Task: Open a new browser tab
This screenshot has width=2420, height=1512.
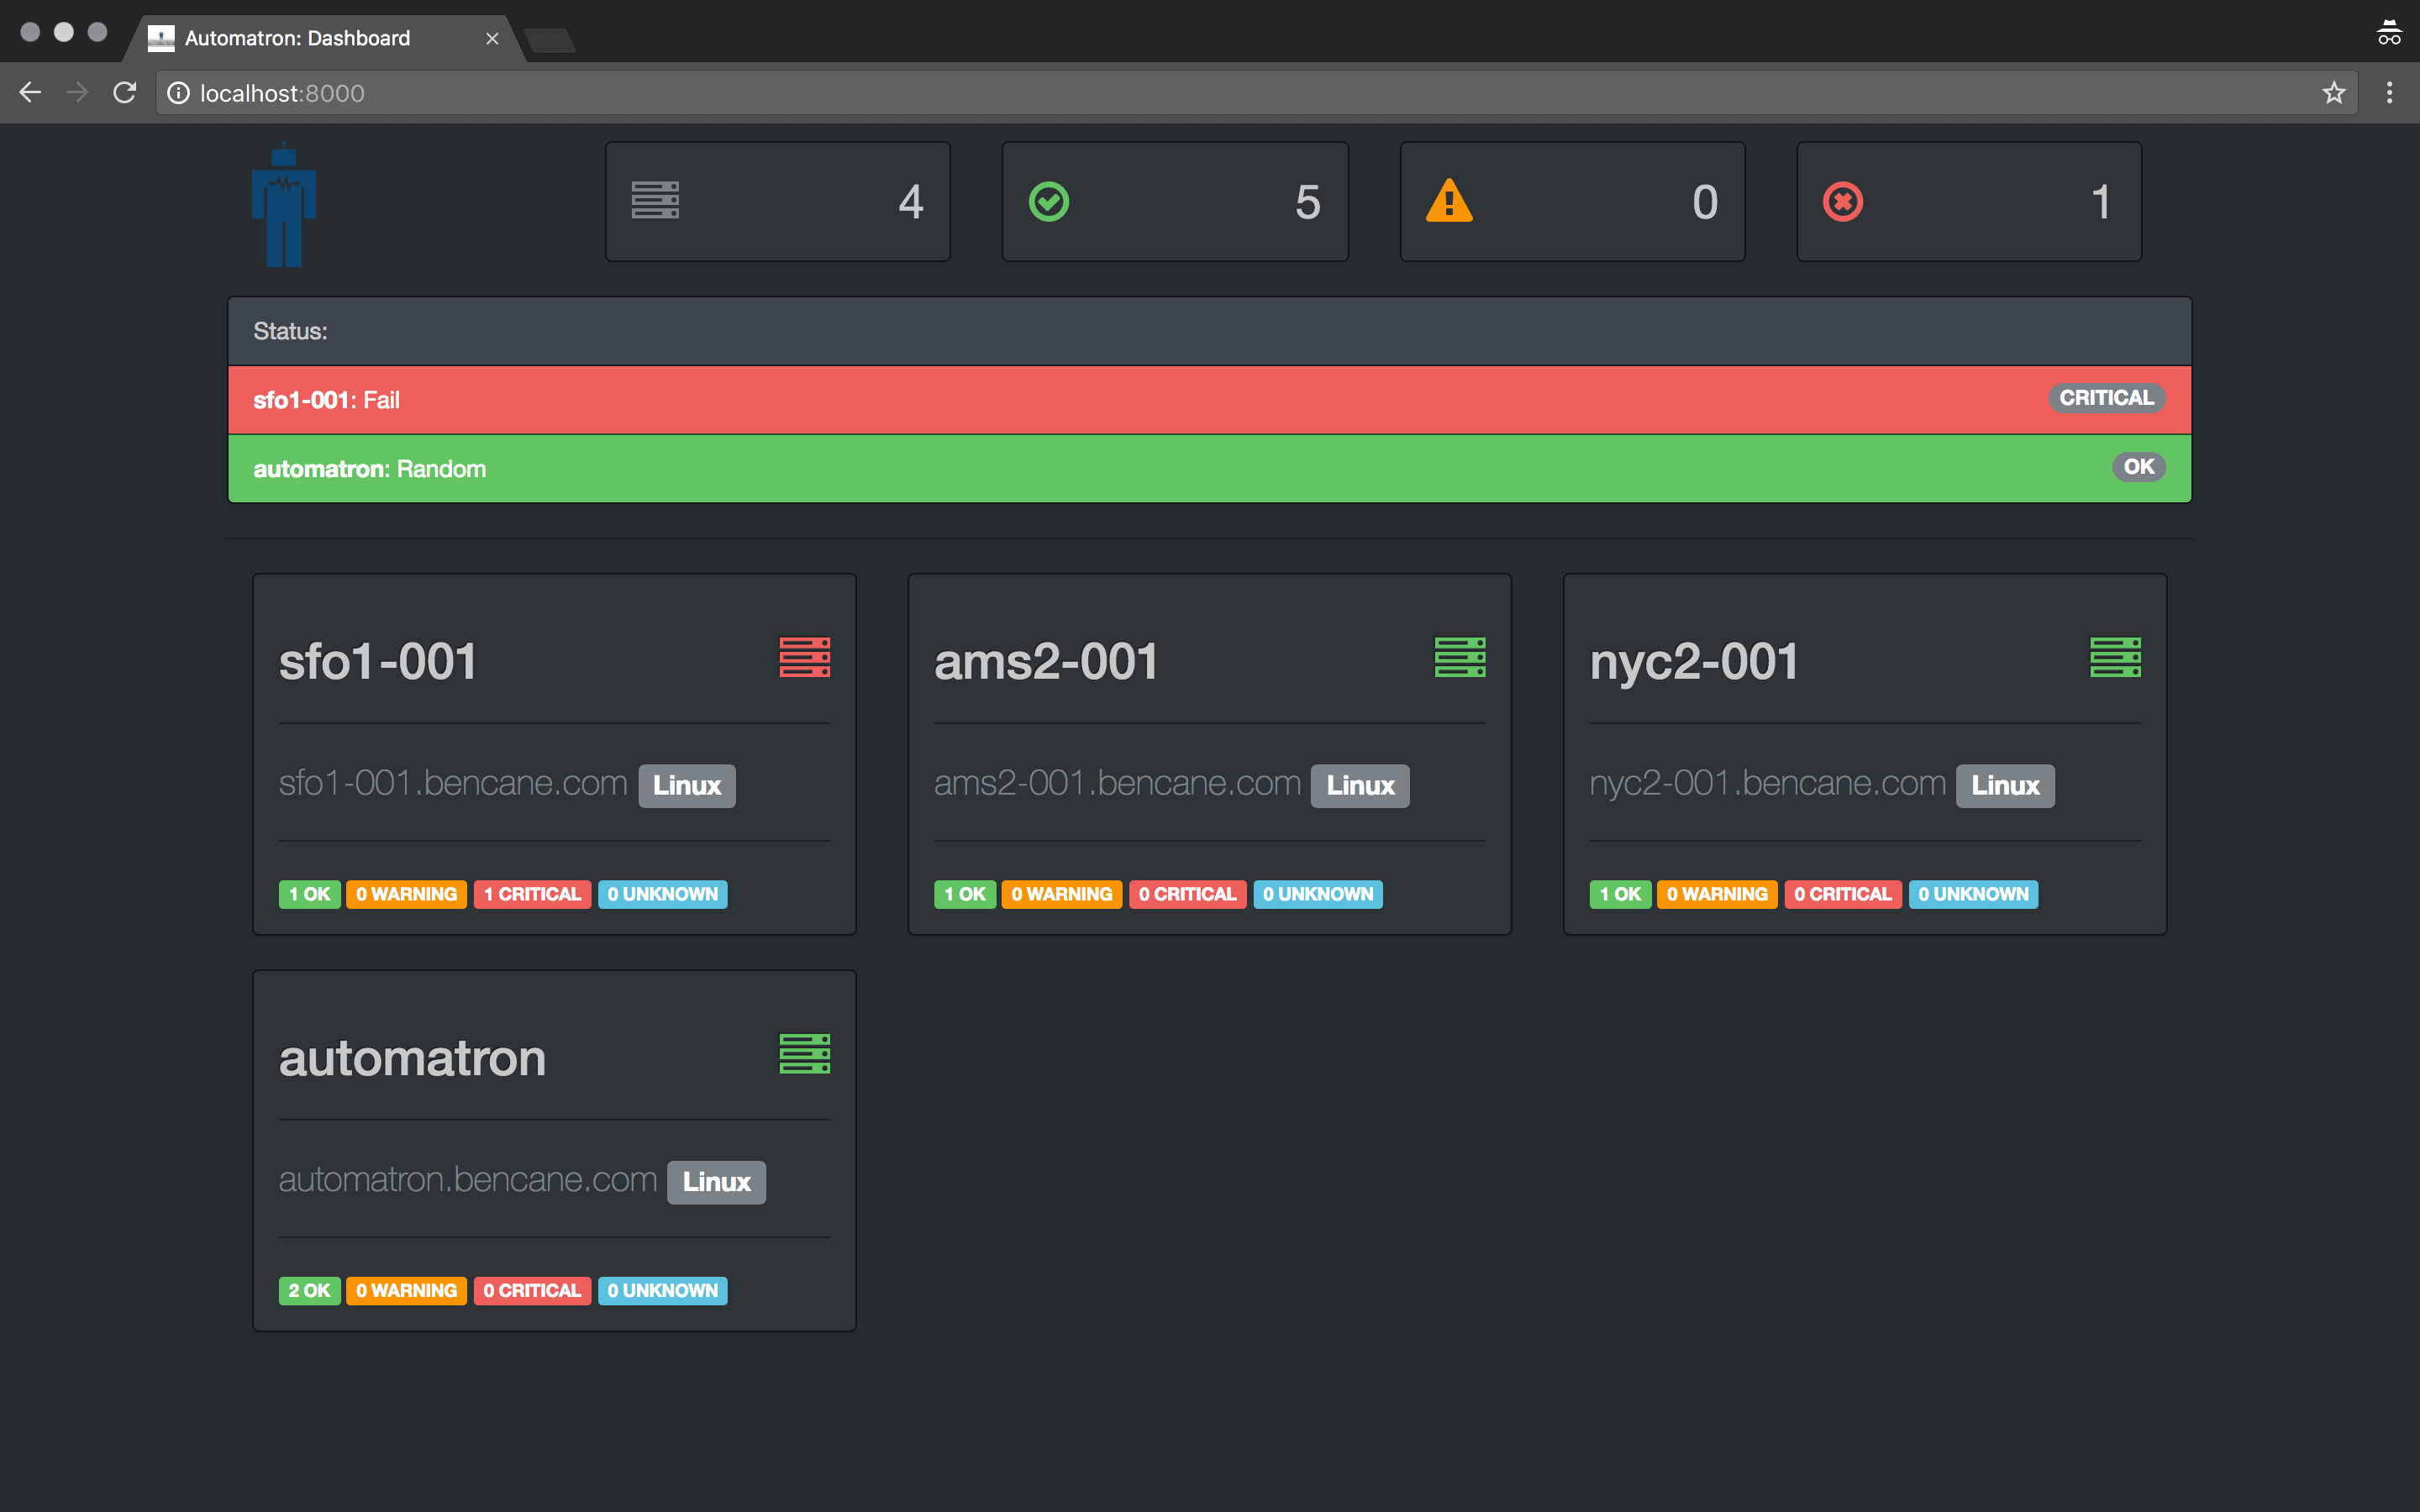Action: (549, 40)
